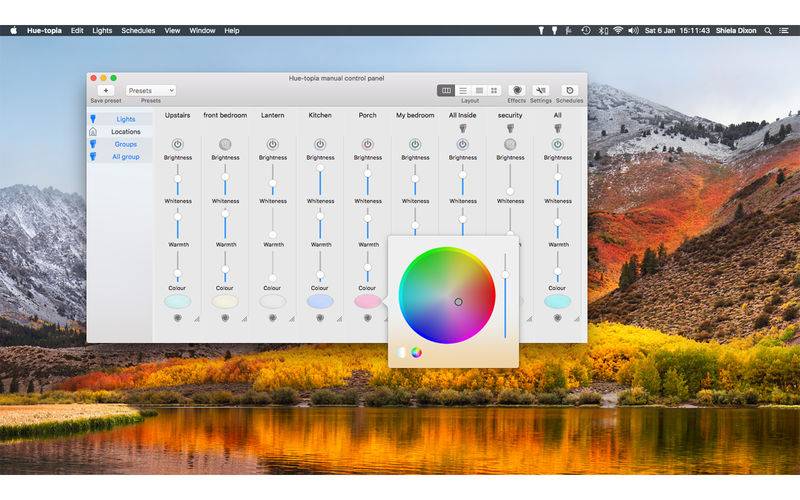Click the colour popover brightness slider

point(505,295)
